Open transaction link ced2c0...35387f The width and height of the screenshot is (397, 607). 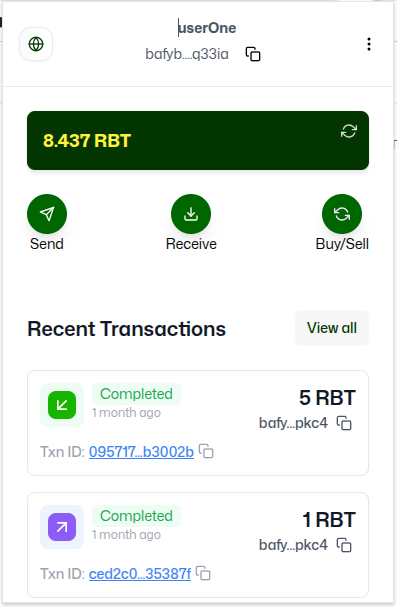tap(140, 574)
